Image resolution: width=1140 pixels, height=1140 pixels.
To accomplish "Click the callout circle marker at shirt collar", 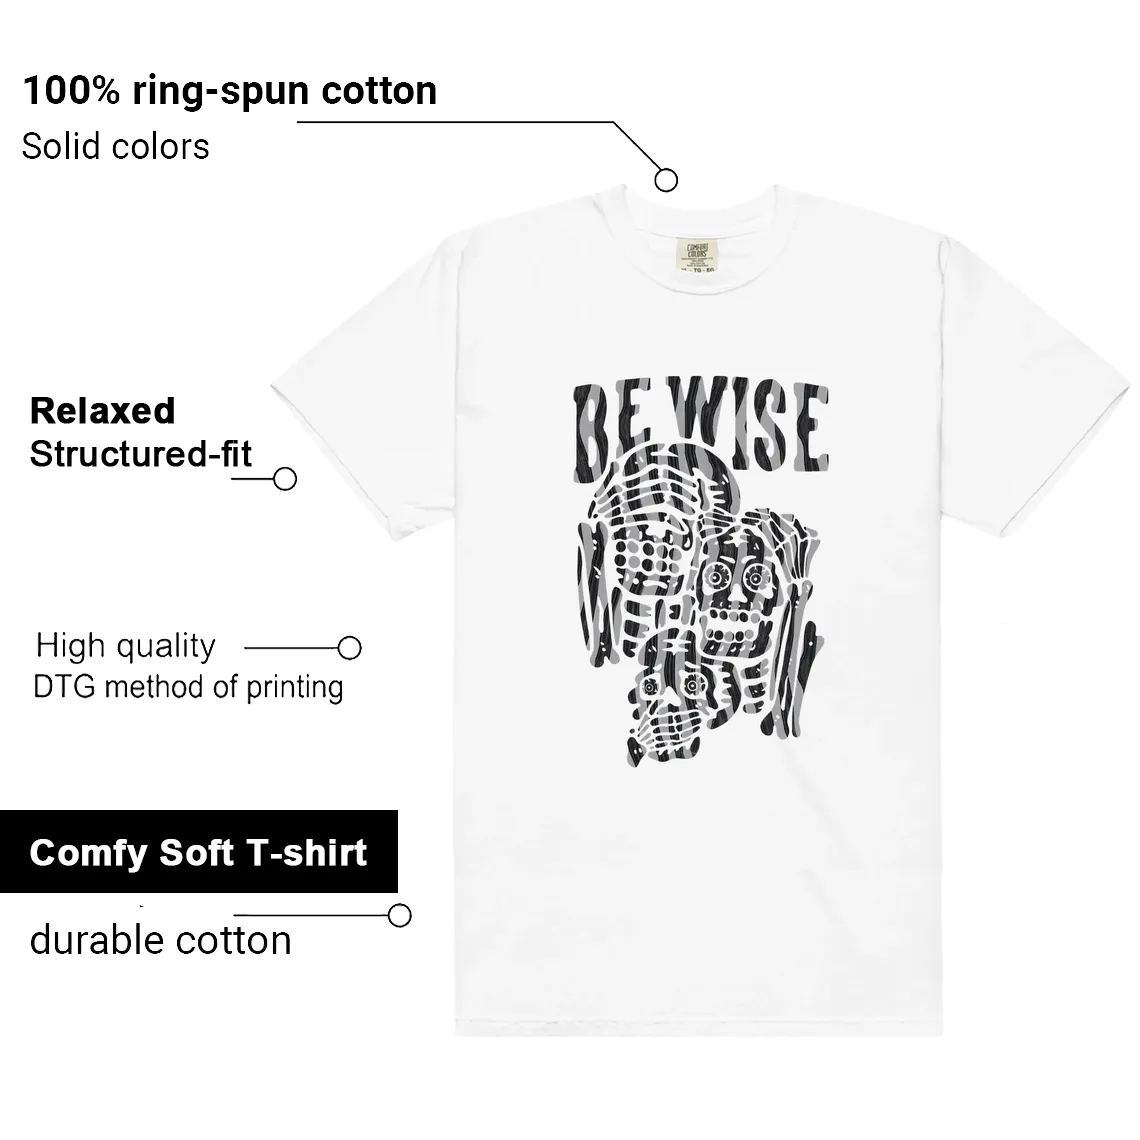I will tap(666, 180).
